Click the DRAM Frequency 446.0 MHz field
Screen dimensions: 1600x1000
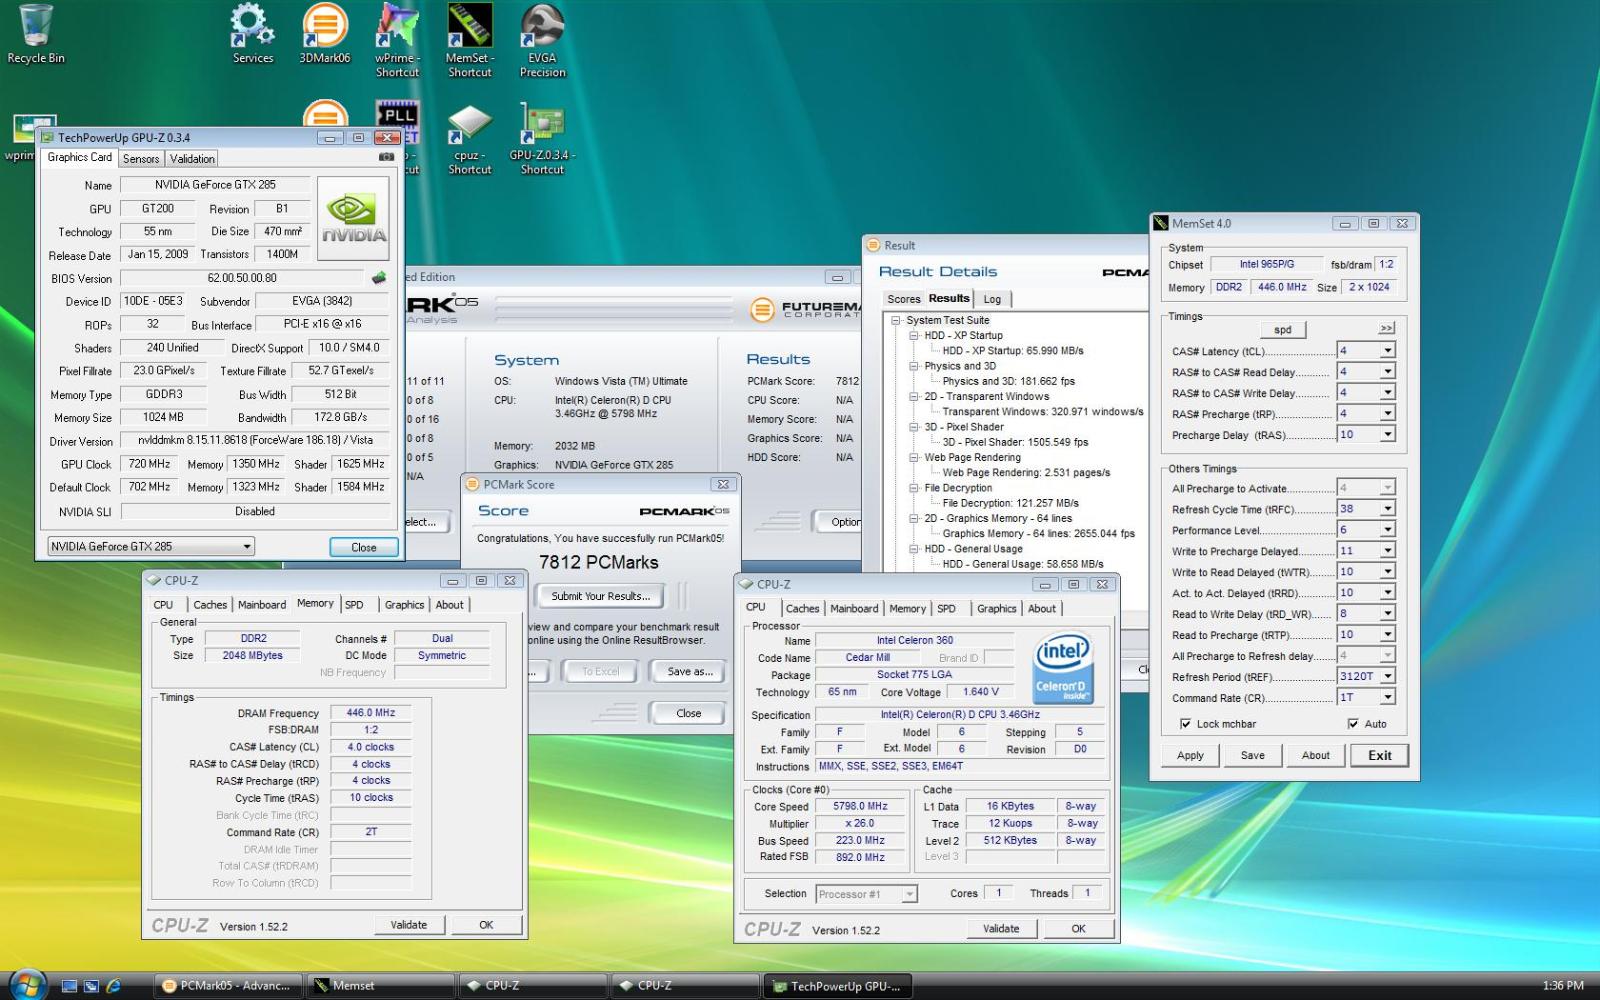370,713
